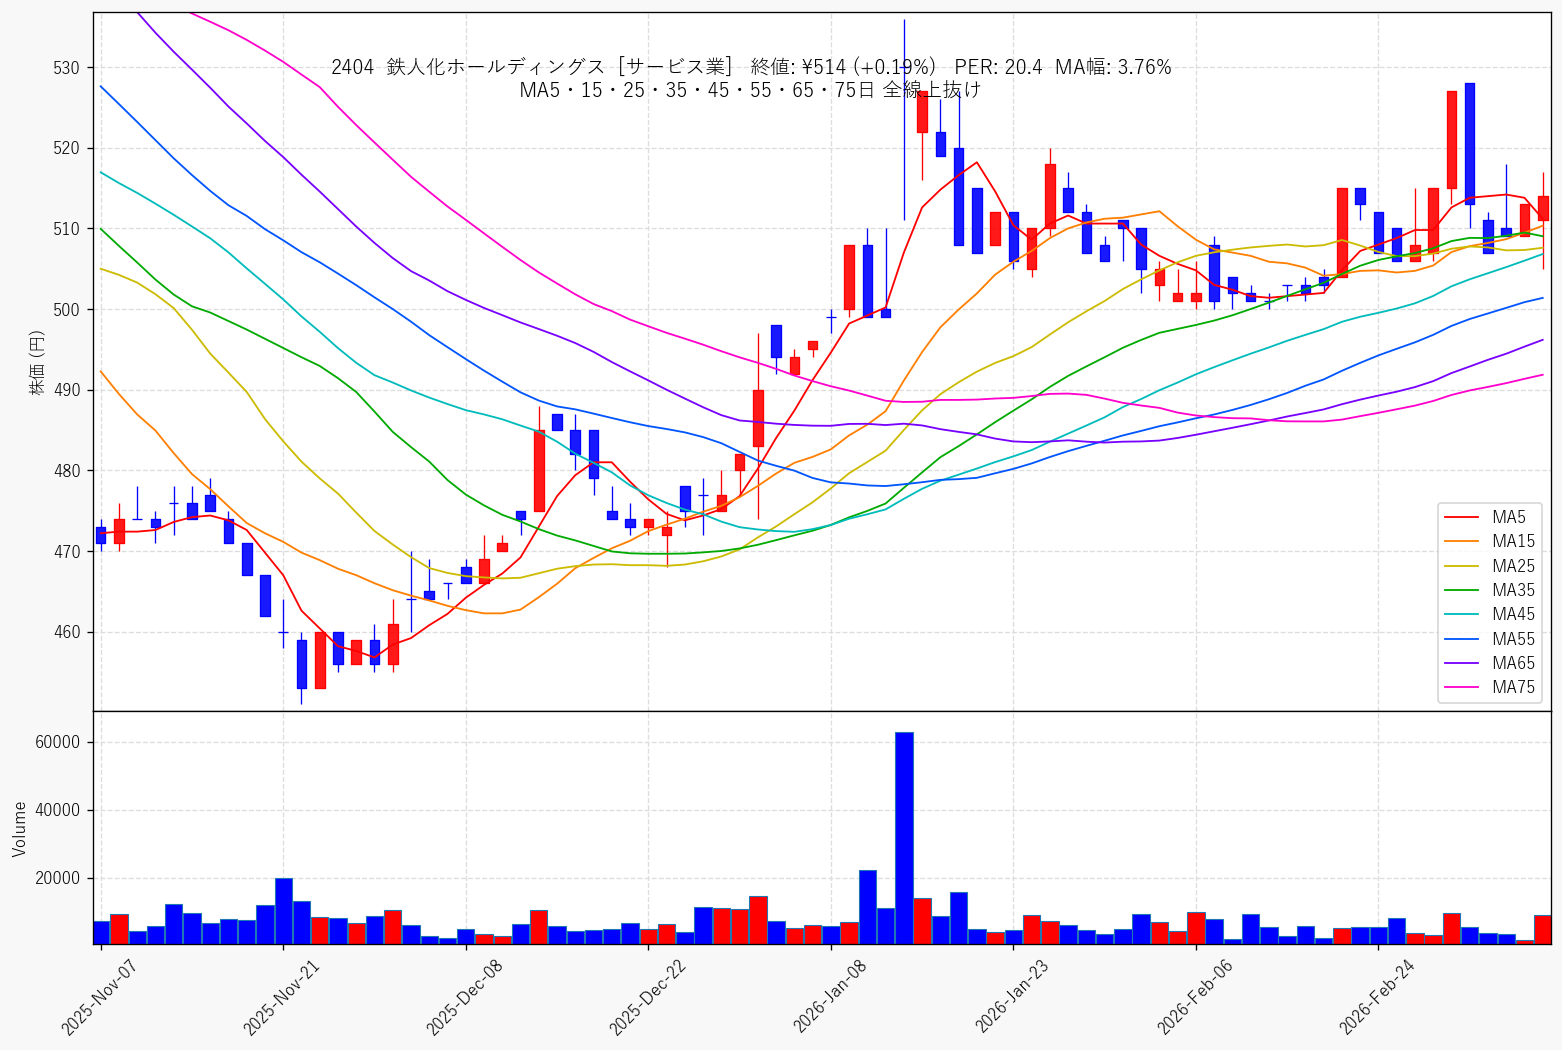Click the MA15 legend entry
Viewport: 1562px width, 1050px height.
coord(1490,541)
